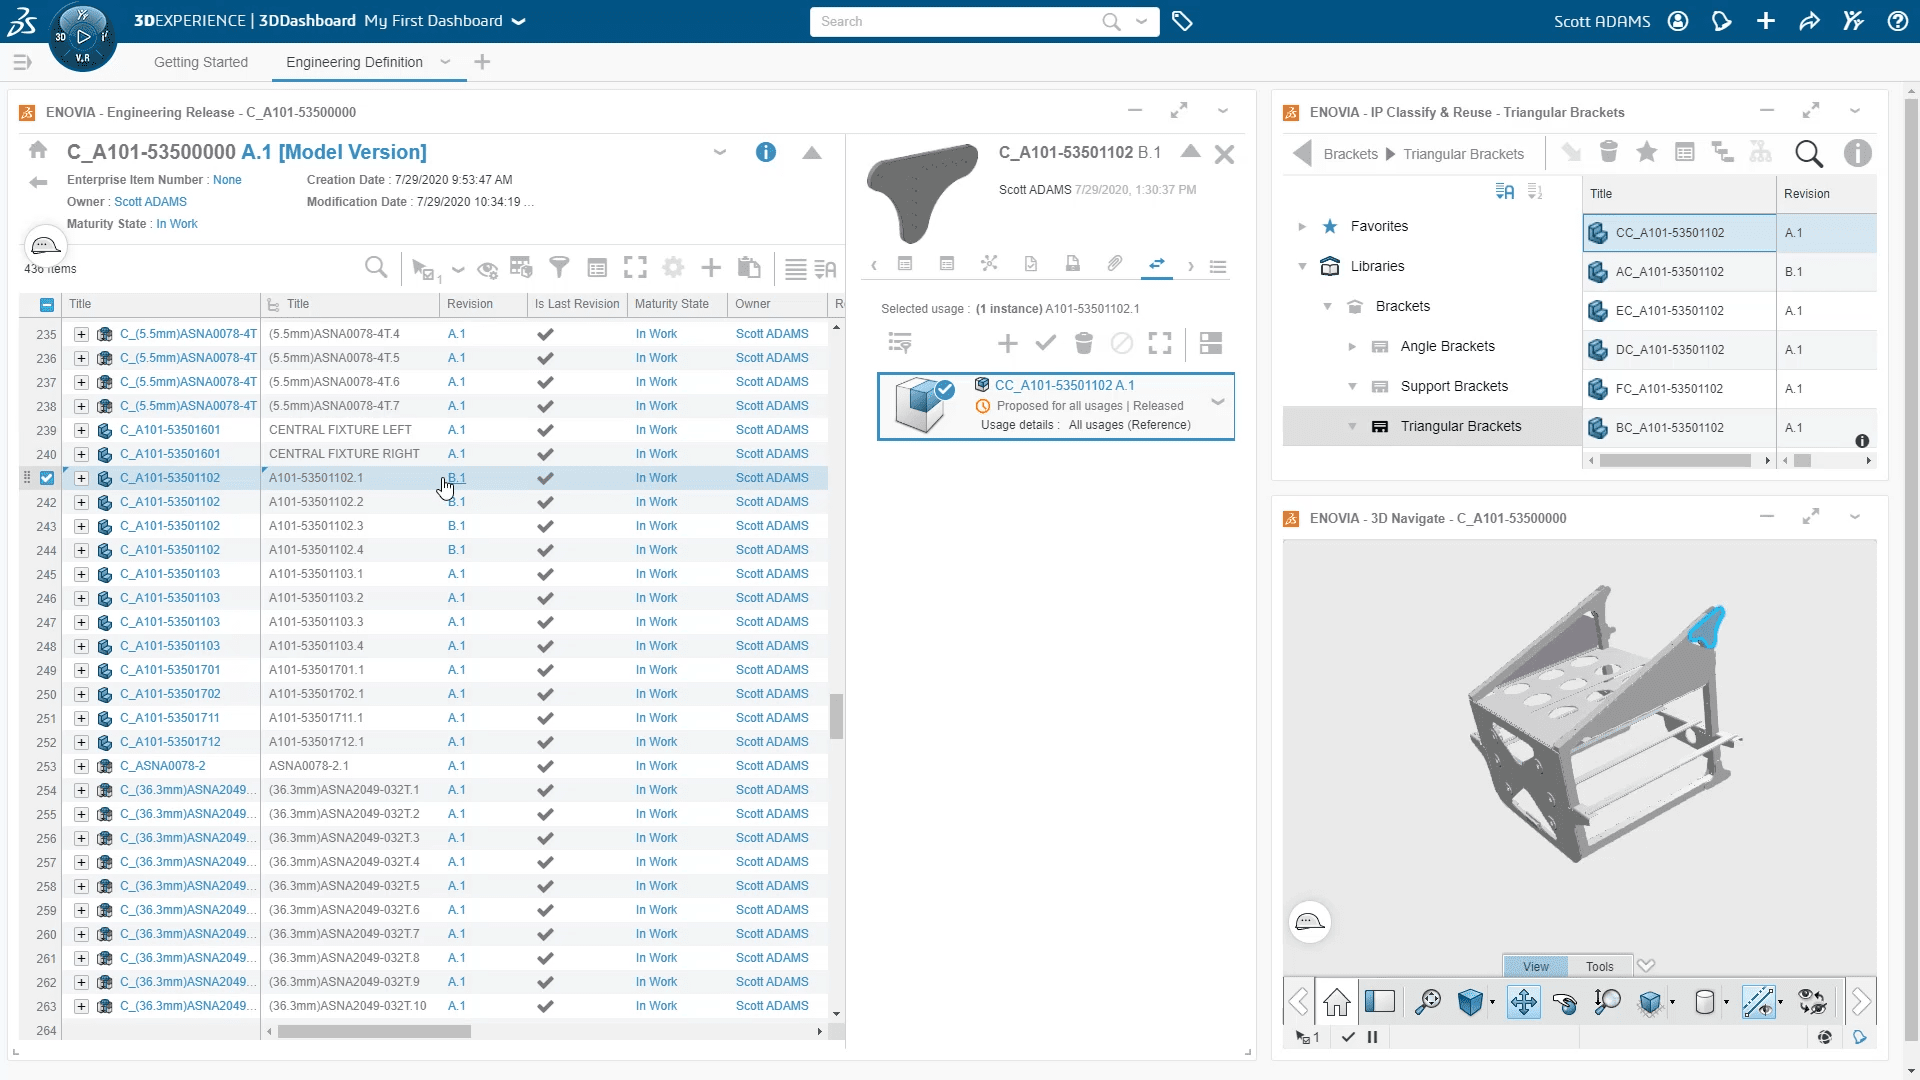This screenshot has width=1920, height=1080.
Task: Select the Triangular Brackets tree item
Action: 1460,426
